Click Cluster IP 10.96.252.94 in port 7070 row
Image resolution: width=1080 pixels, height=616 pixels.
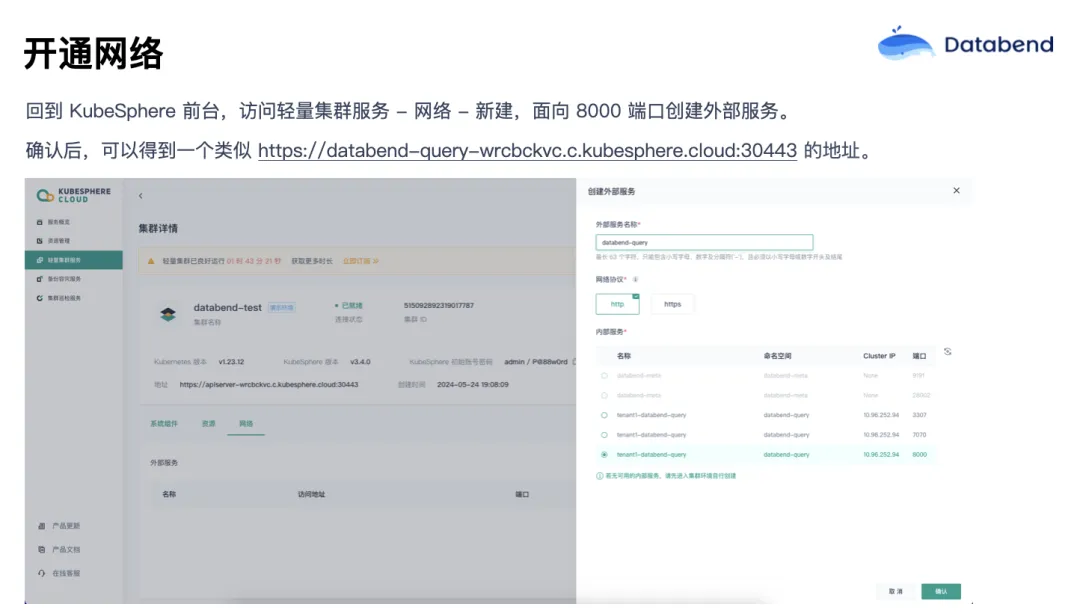pyautogui.click(x=881, y=435)
